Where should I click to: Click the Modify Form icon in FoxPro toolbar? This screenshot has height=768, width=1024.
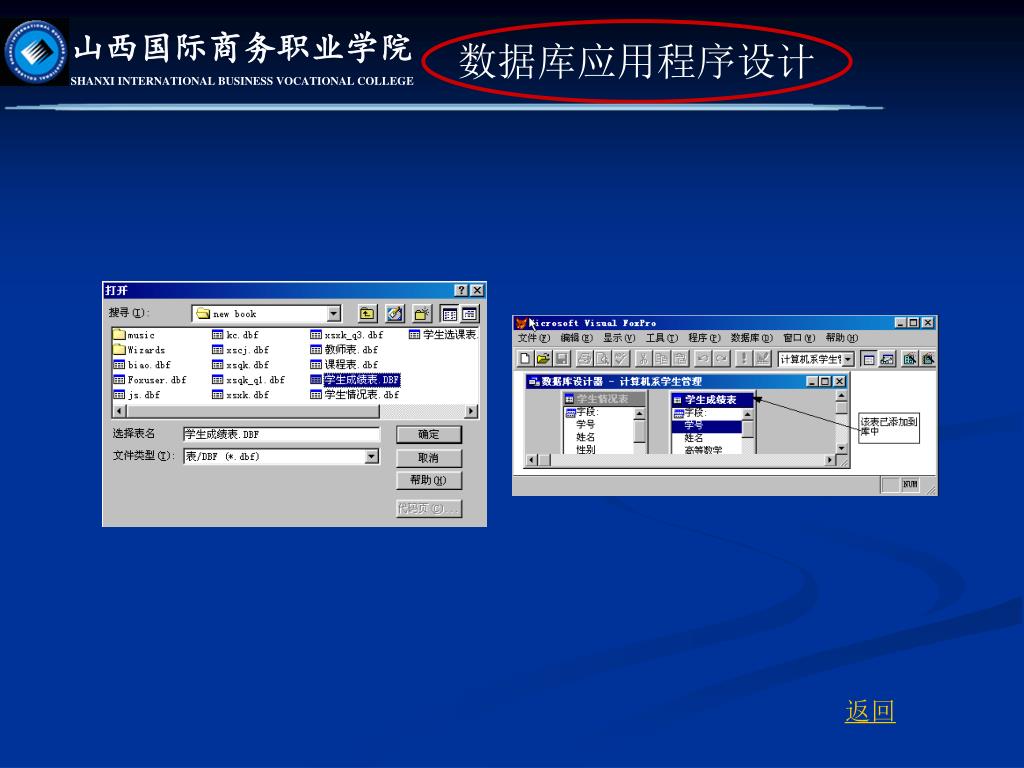[762, 359]
